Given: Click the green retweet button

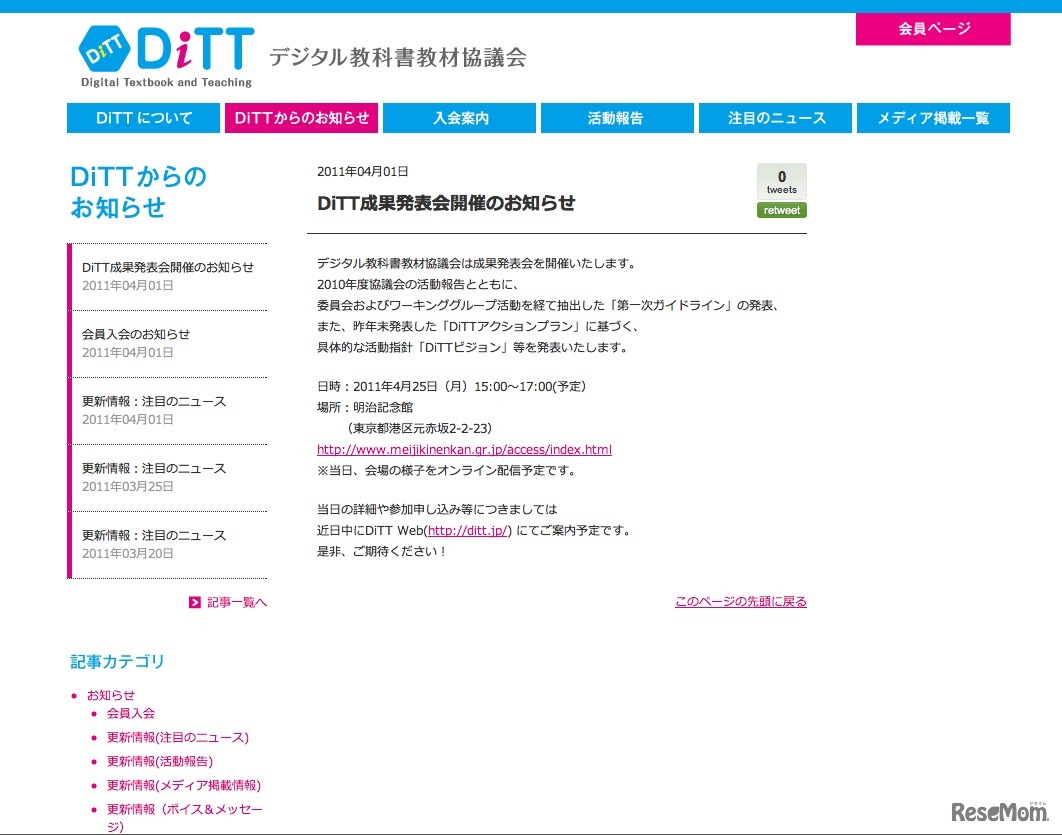Looking at the screenshot, I should click(782, 211).
